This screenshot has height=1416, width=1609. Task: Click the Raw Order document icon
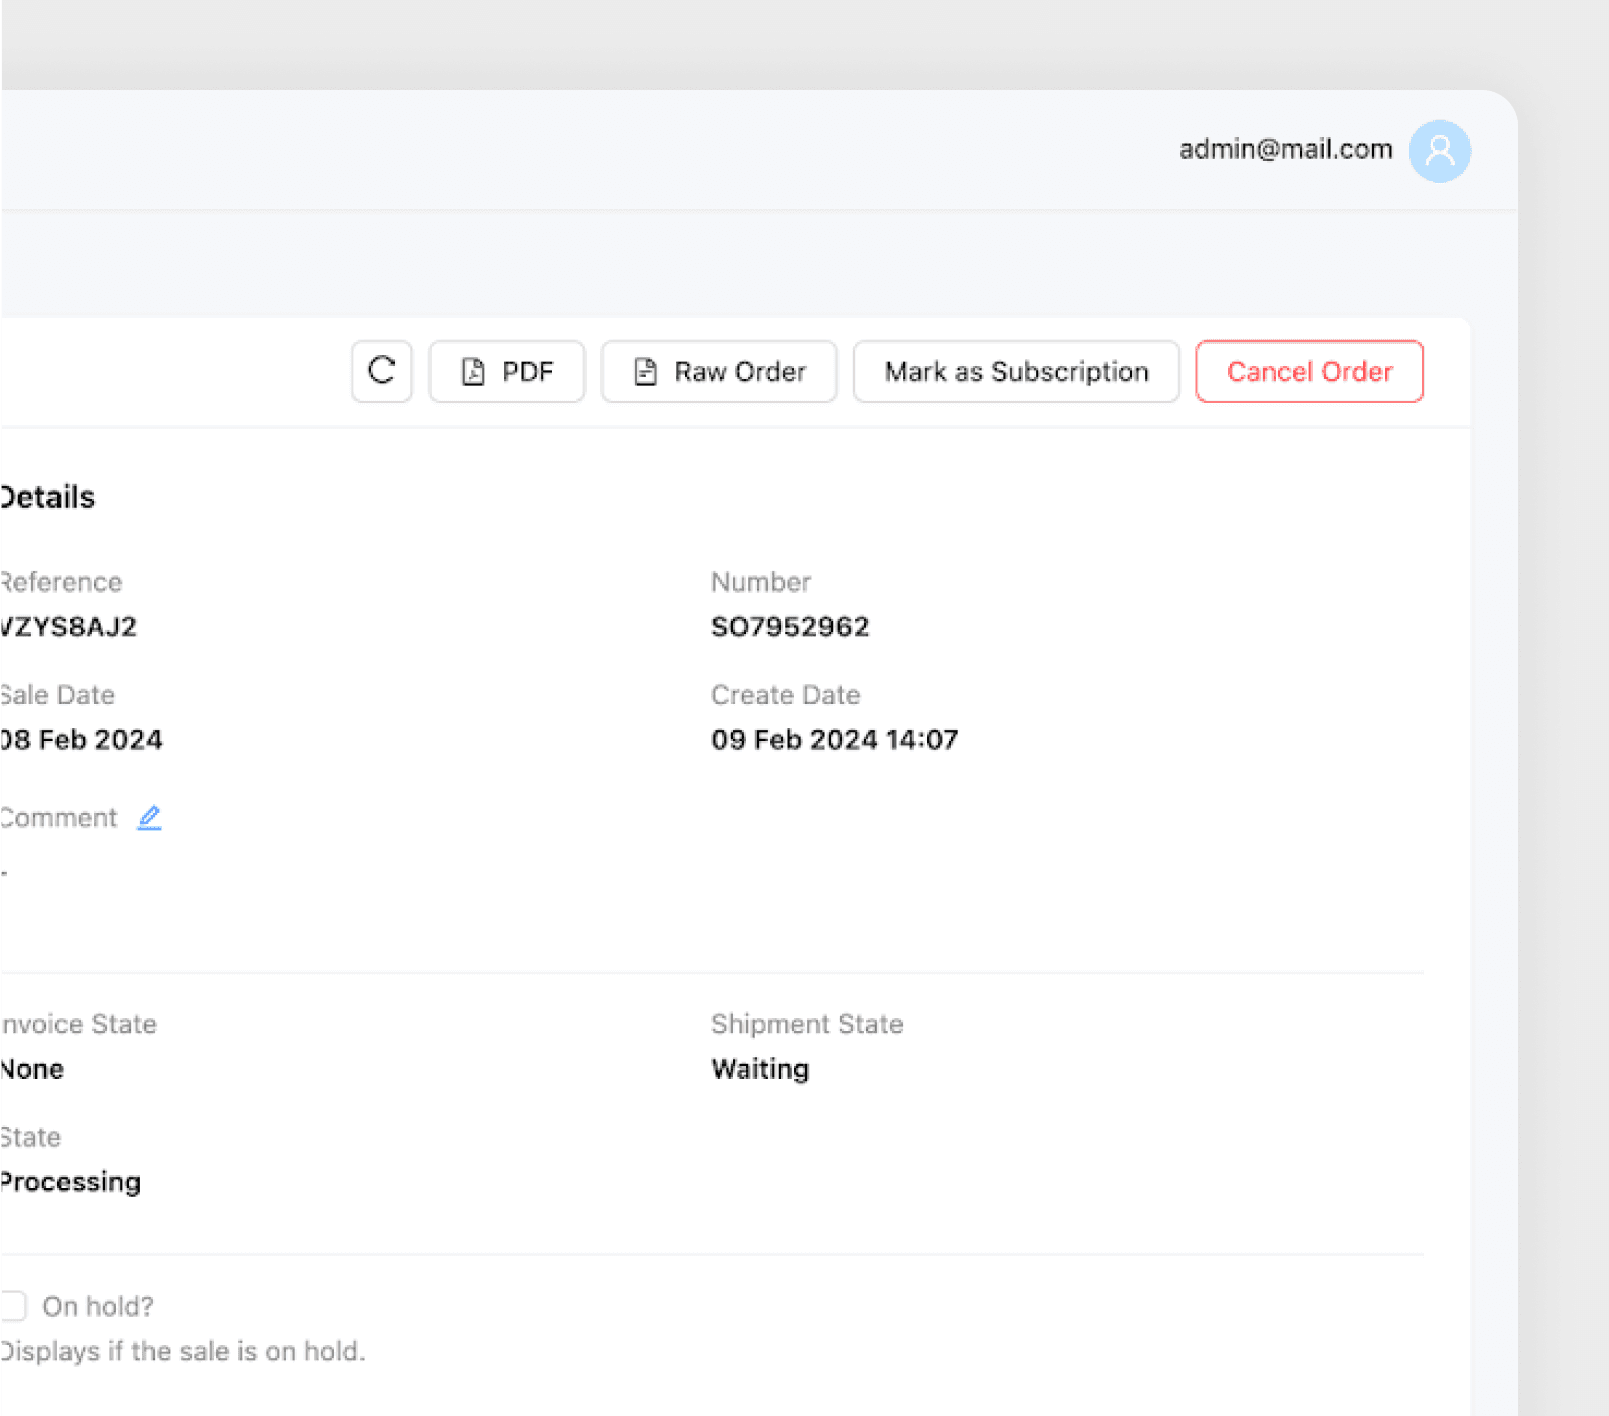(645, 370)
